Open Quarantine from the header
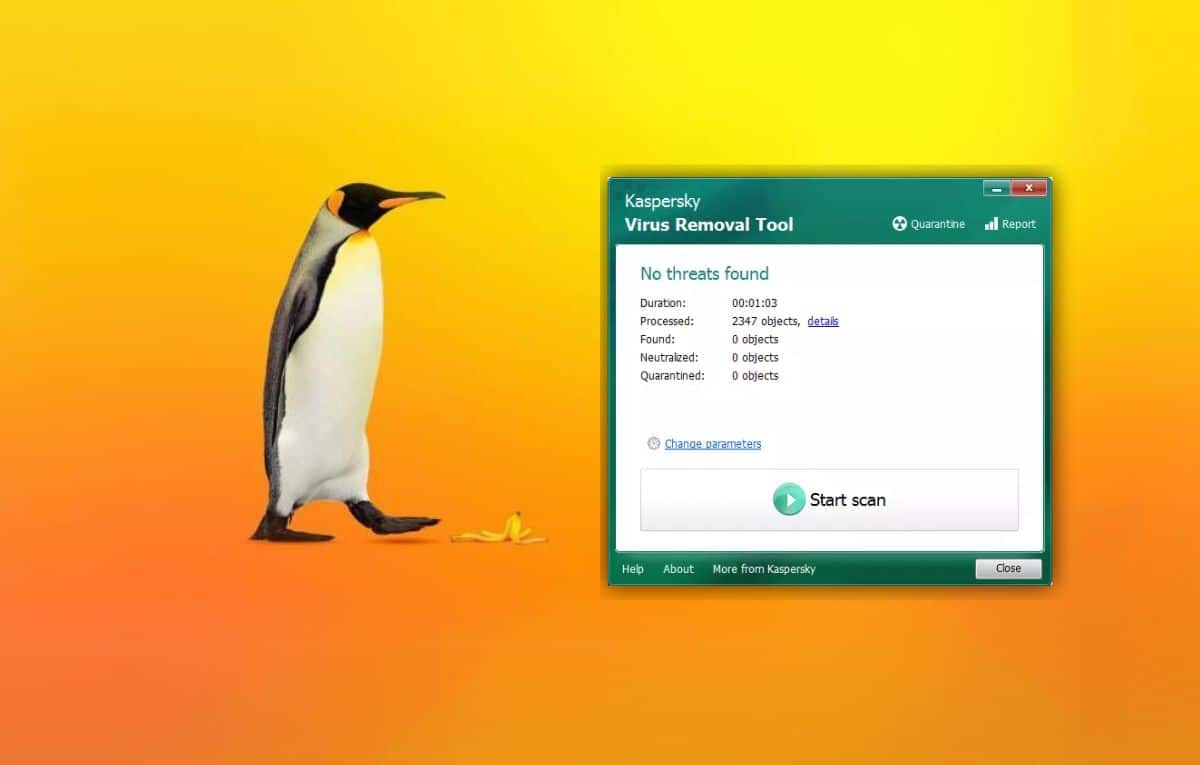The height and width of the screenshot is (765, 1200). coord(929,224)
